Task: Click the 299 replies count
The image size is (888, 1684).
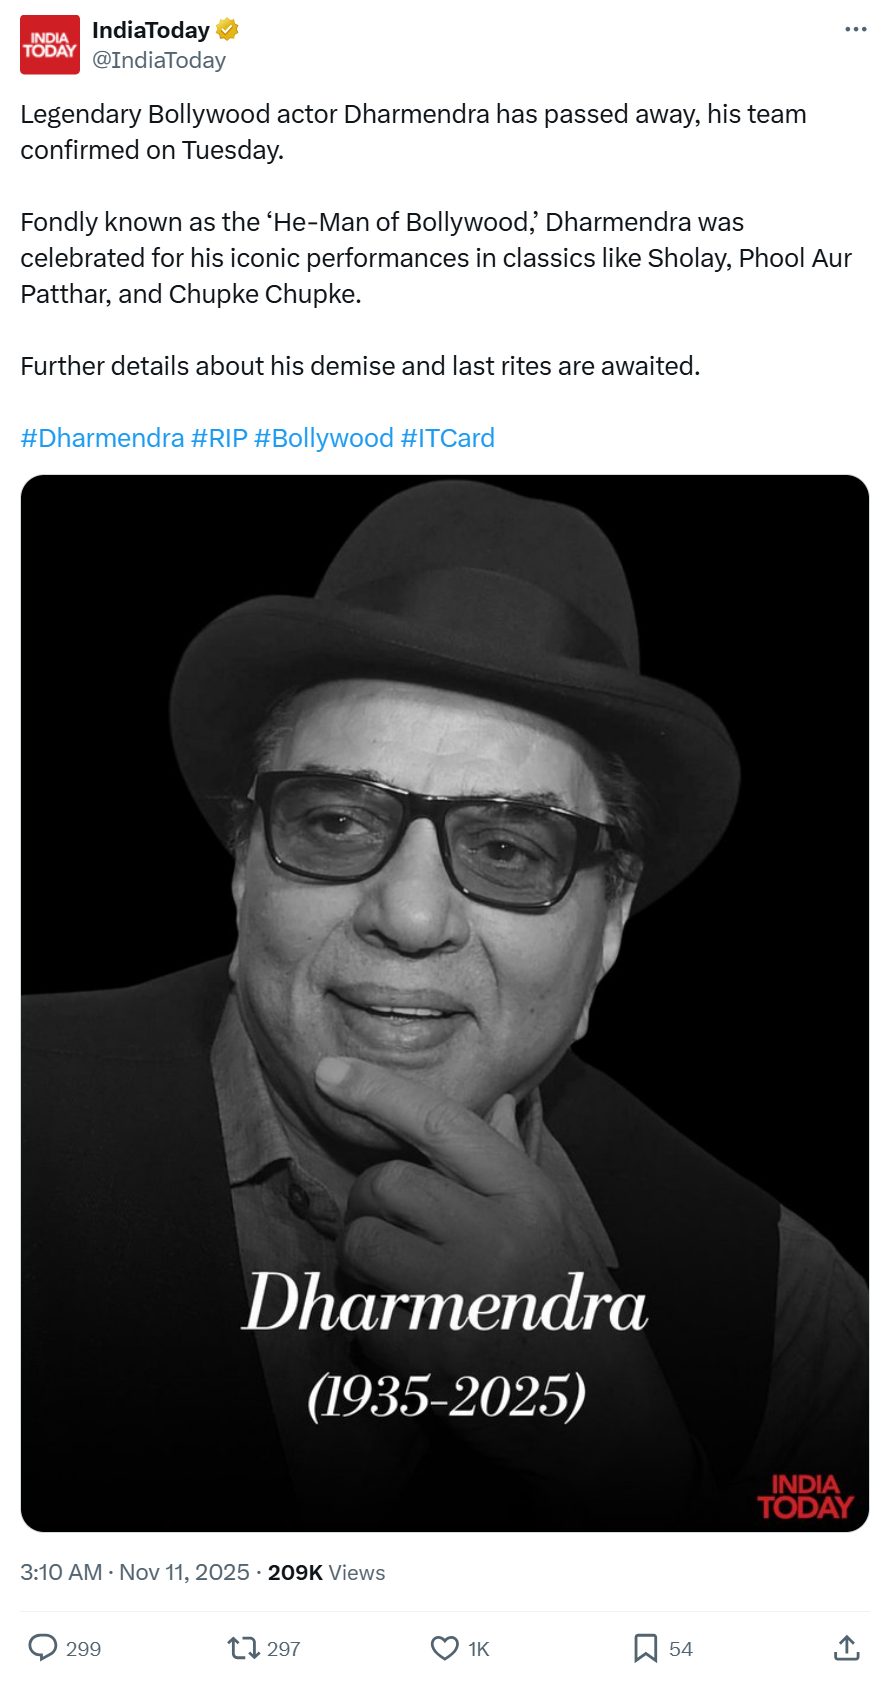Action: click(83, 1649)
